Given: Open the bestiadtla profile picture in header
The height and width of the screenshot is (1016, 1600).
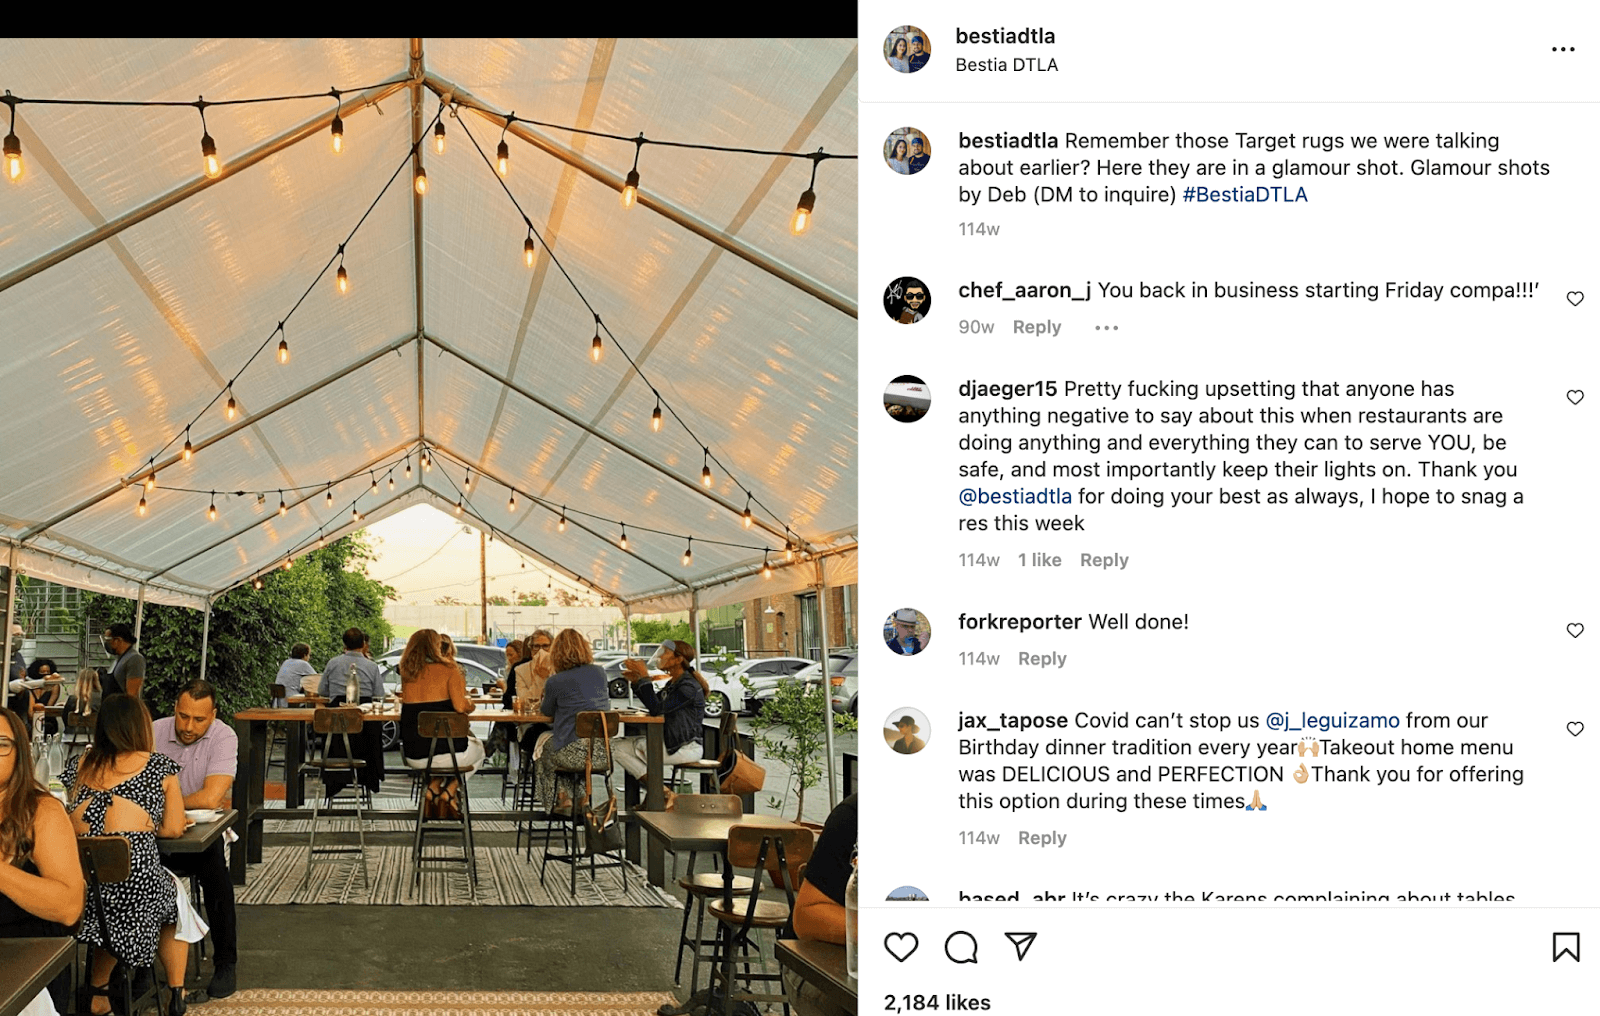Looking at the screenshot, I should coord(907,50).
